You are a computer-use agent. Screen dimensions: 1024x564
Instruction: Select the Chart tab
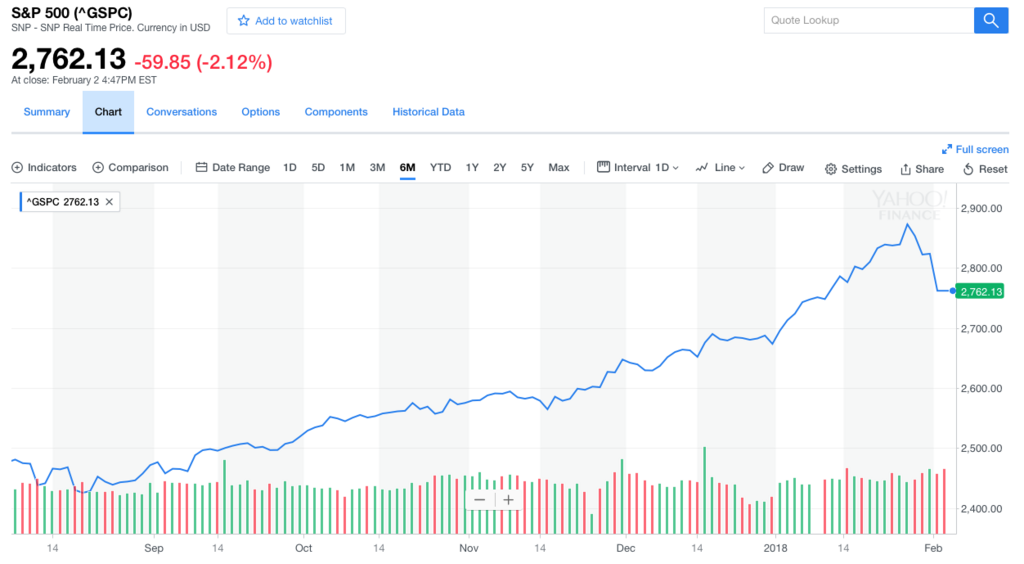(x=108, y=112)
